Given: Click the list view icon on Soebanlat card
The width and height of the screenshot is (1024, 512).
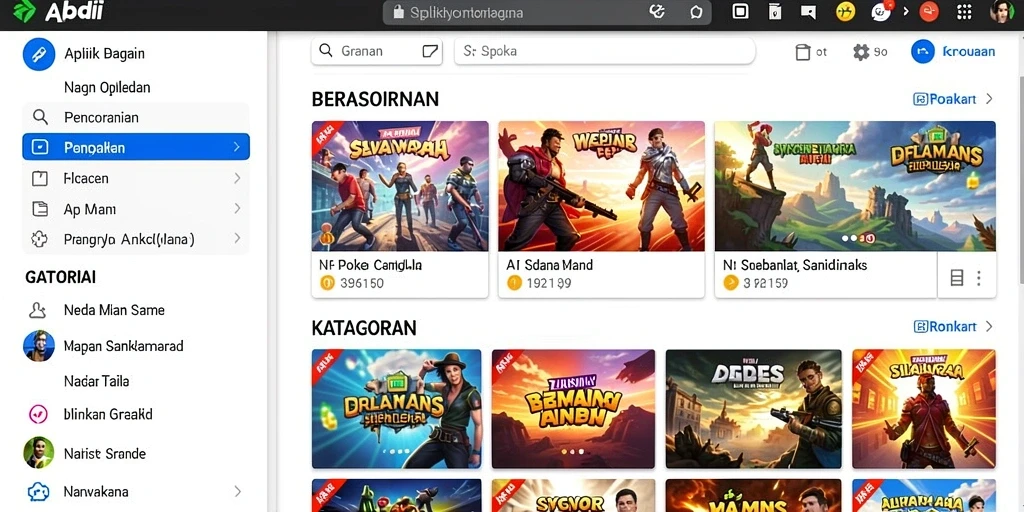Looking at the screenshot, I should pyautogui.click(x=957, y=278).
